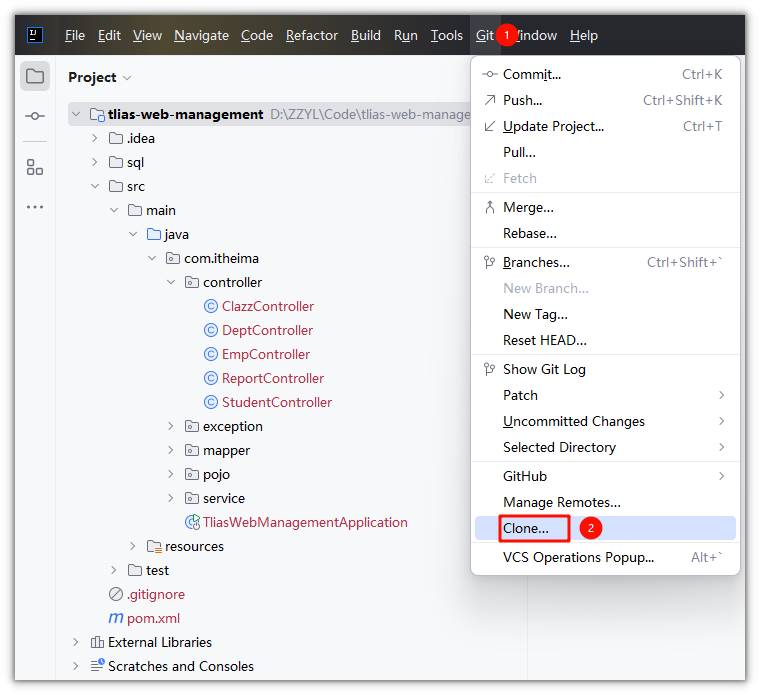Open the Project tool window folder icon

(35, 76)
